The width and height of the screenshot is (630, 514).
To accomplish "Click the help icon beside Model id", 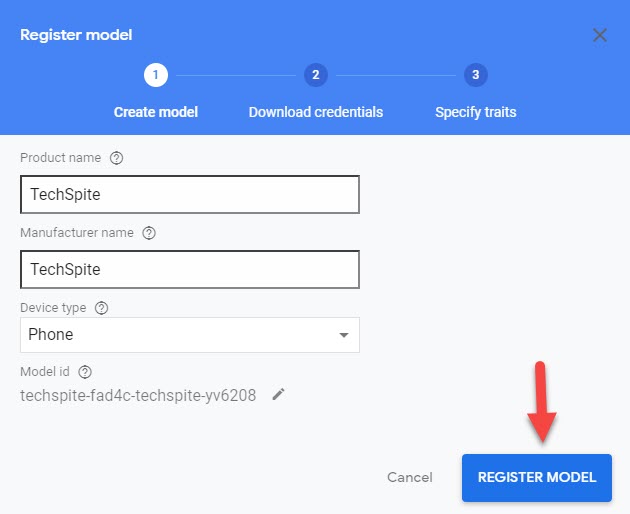I will coord(85,371).
